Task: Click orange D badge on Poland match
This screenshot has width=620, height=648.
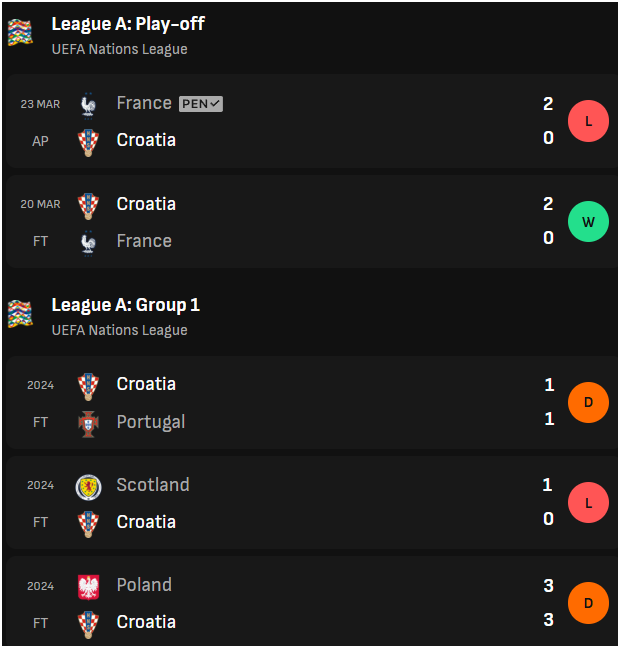Action: pos(588,603)
